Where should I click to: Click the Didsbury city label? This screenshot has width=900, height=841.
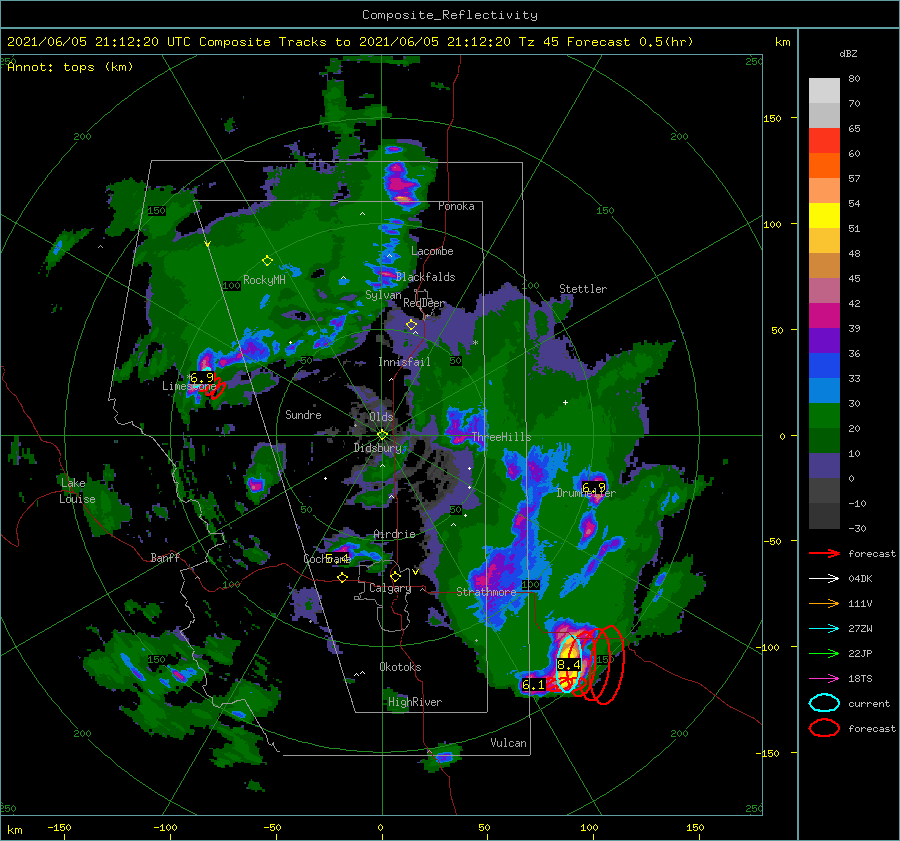pyautogui.click(x=377, y=448)
